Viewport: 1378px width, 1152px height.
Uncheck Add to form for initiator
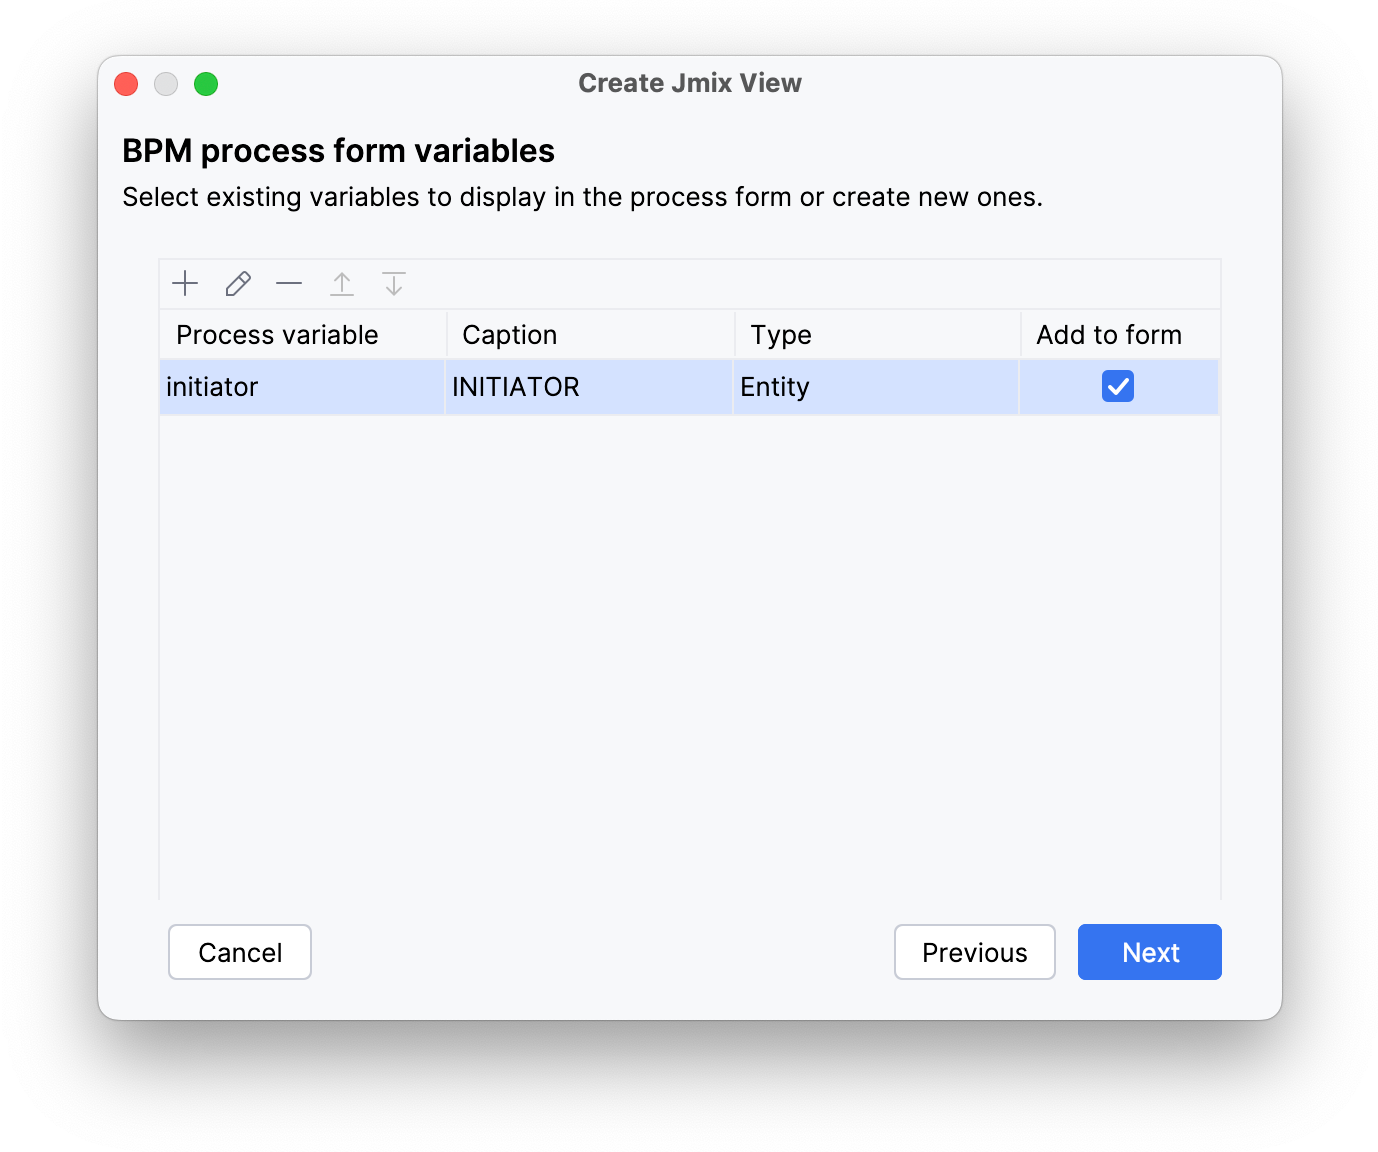click(x=1117, y=386)
